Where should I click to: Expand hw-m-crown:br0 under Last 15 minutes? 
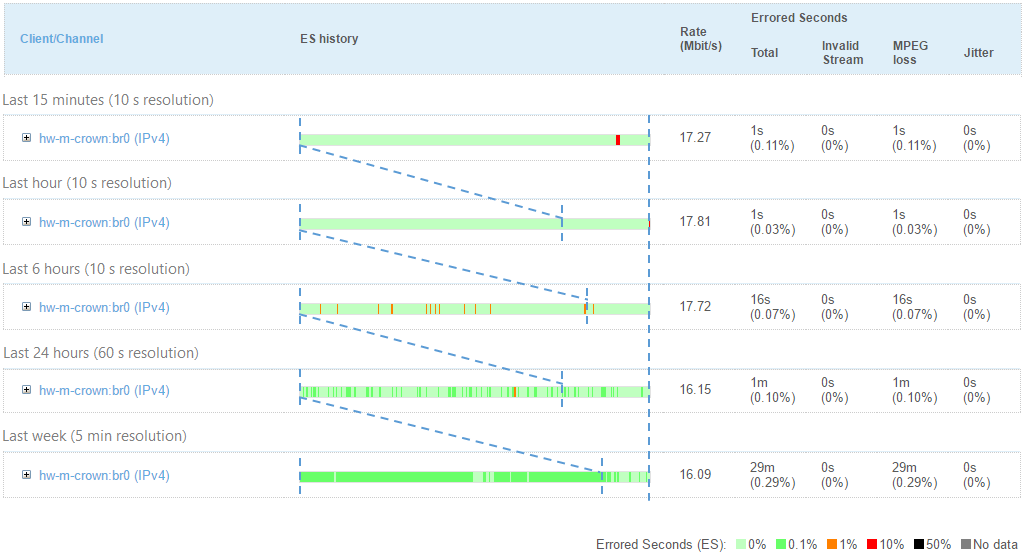(26, 139)
